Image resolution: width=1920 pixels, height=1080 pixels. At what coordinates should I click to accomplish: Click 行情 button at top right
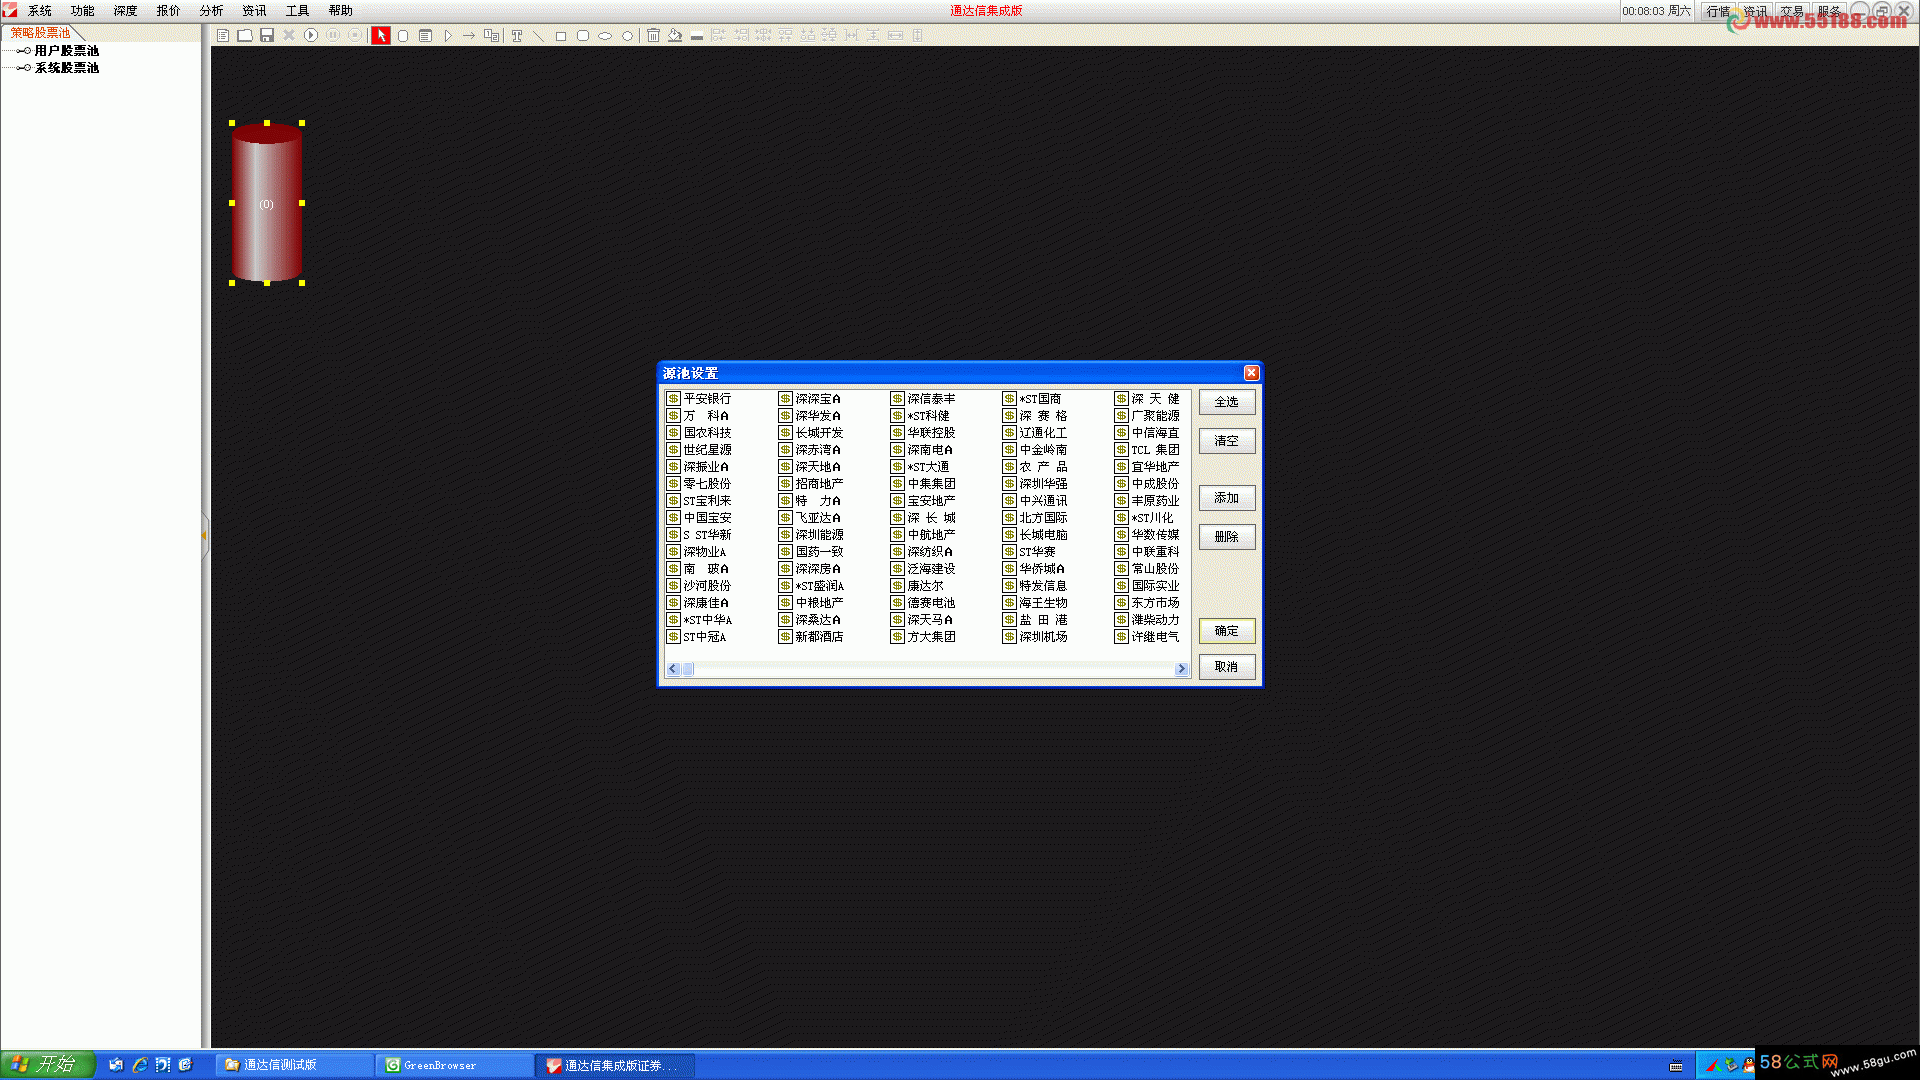click(x=1718, y=11)
